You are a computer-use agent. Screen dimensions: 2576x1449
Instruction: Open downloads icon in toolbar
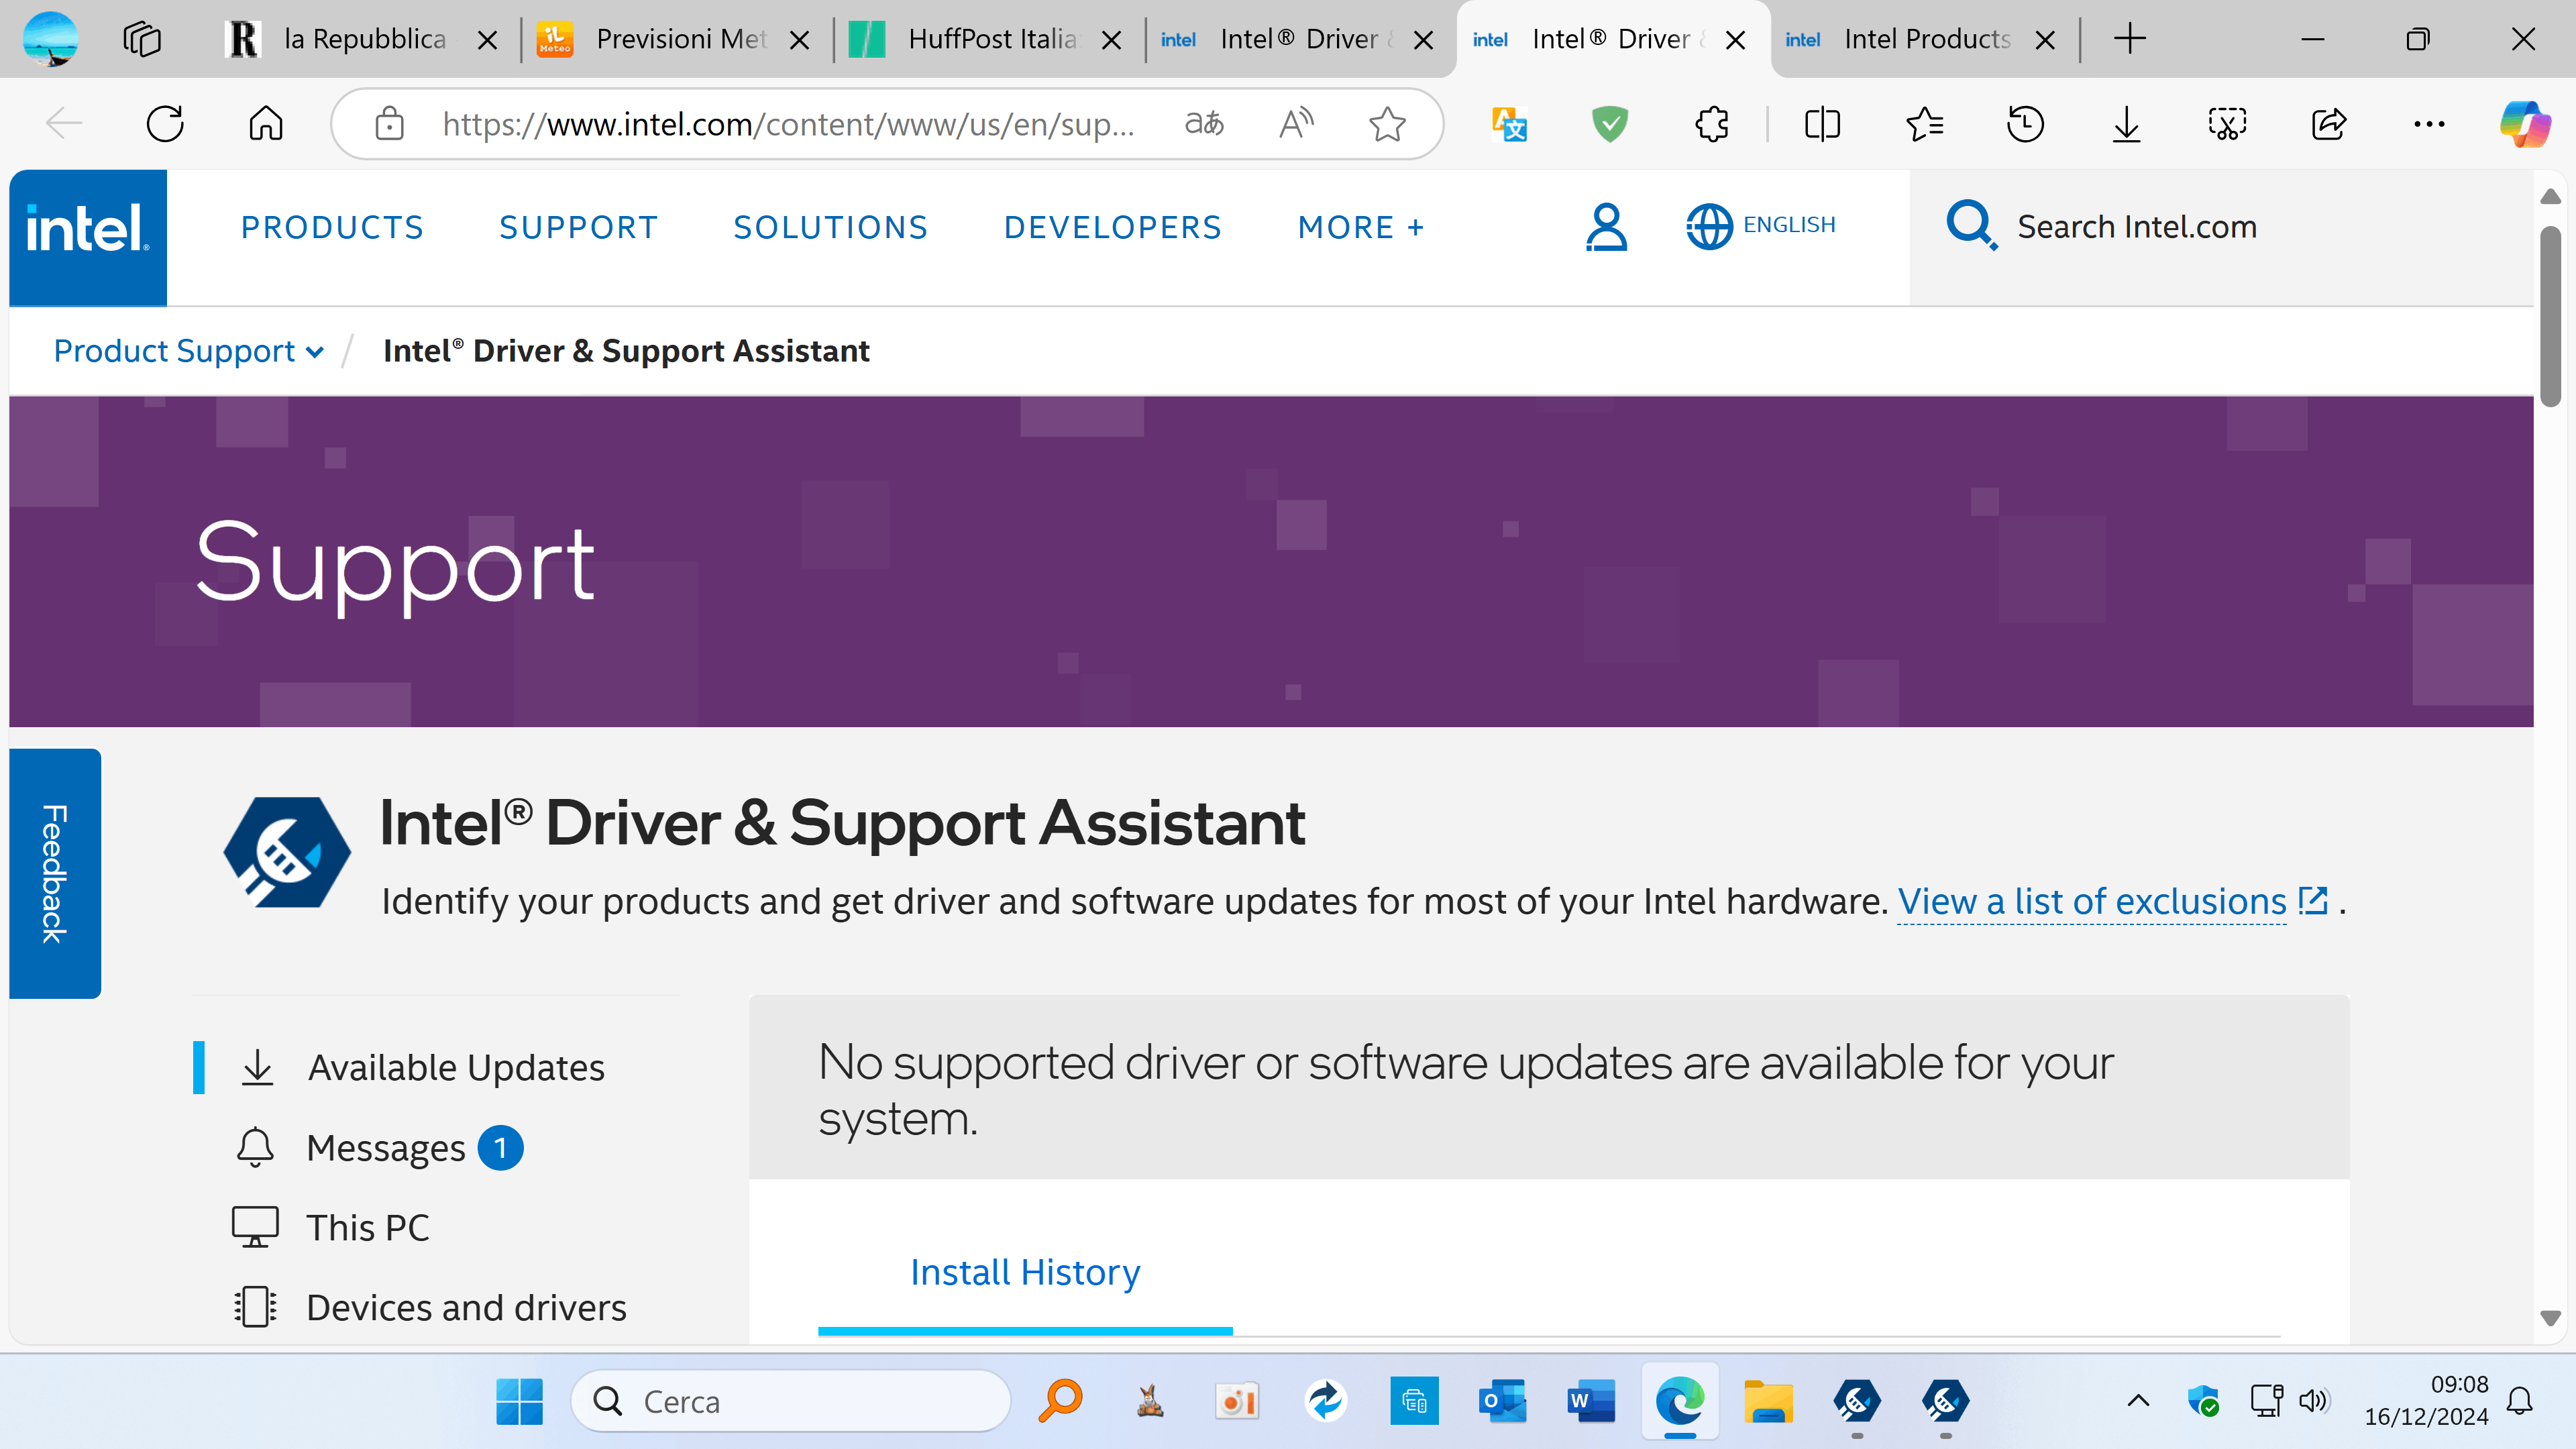pyautogui.click(x=2126, y=124)
